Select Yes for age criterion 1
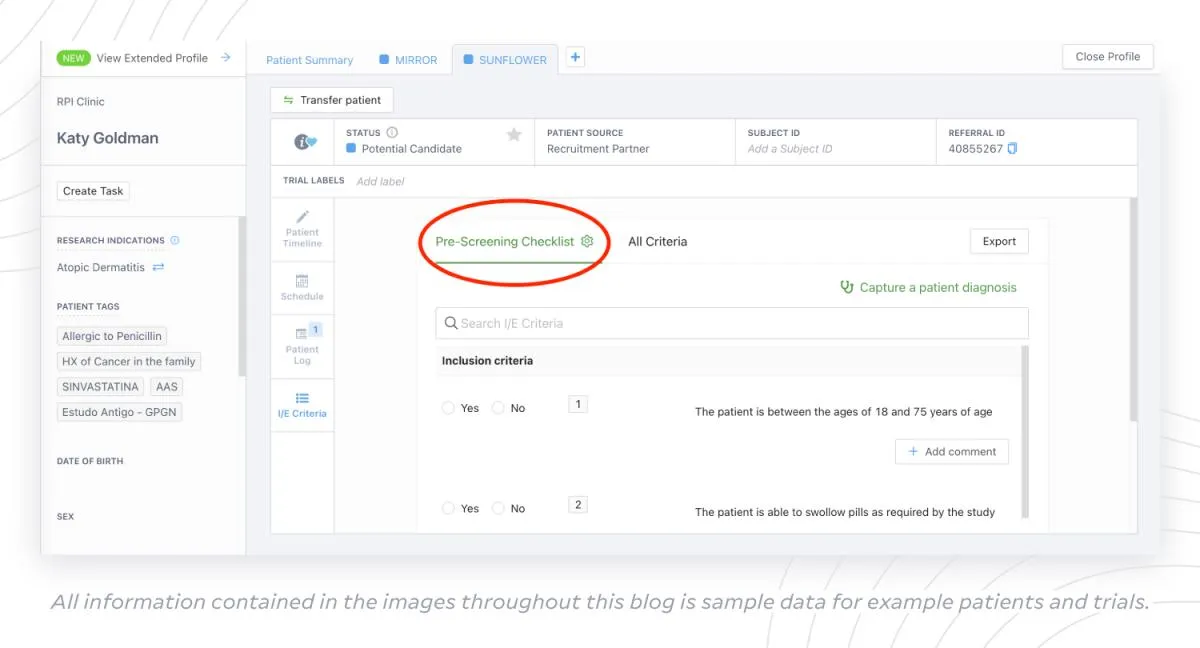The image size is (1200, 648). [x=448, y=408]
